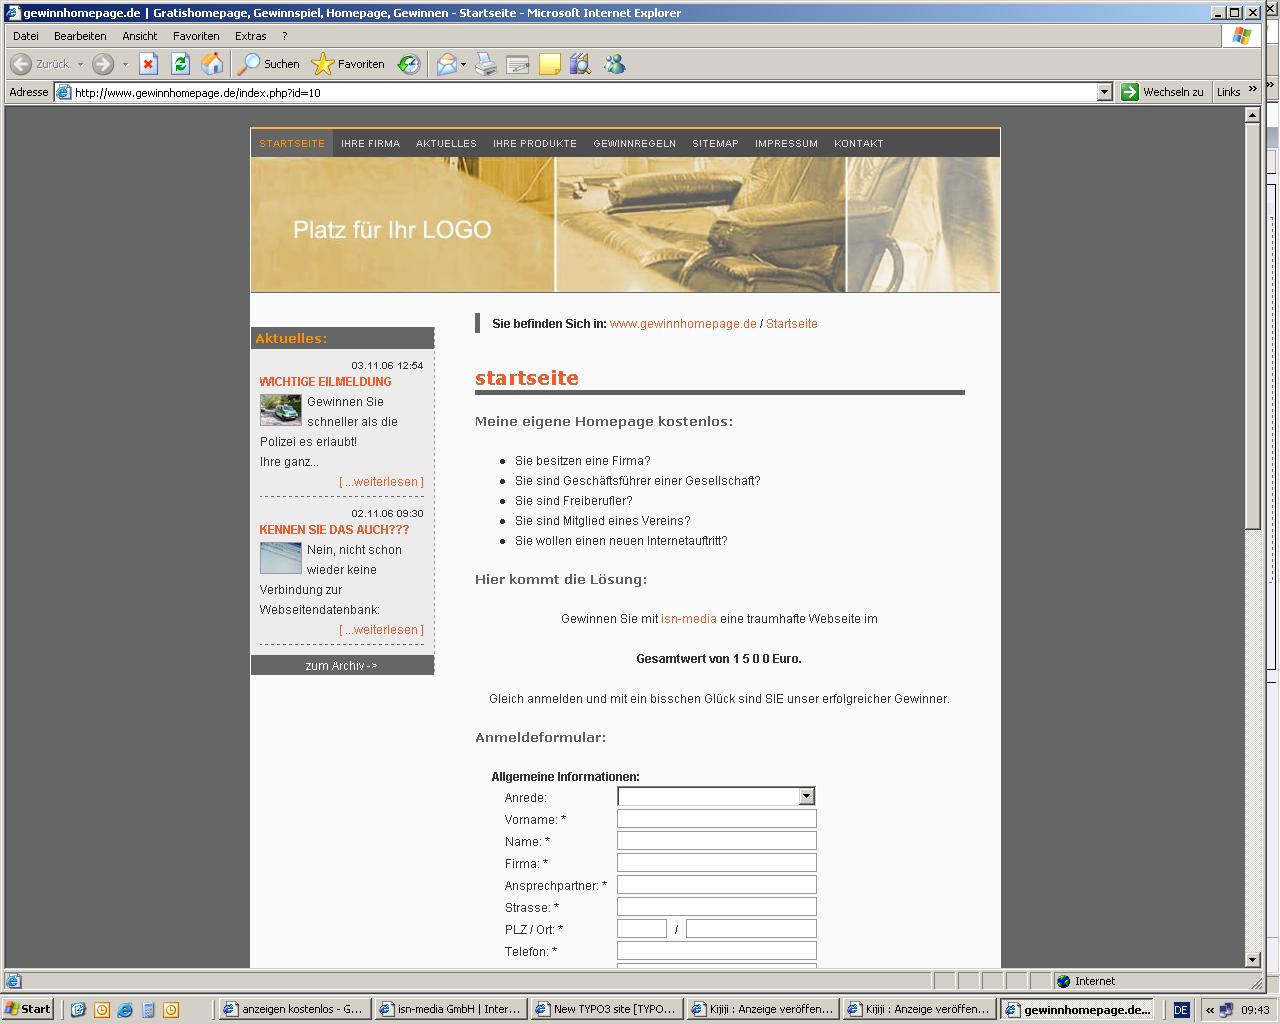
Task: Open the Anrede dropdown in the form
Action: [716, 797]
